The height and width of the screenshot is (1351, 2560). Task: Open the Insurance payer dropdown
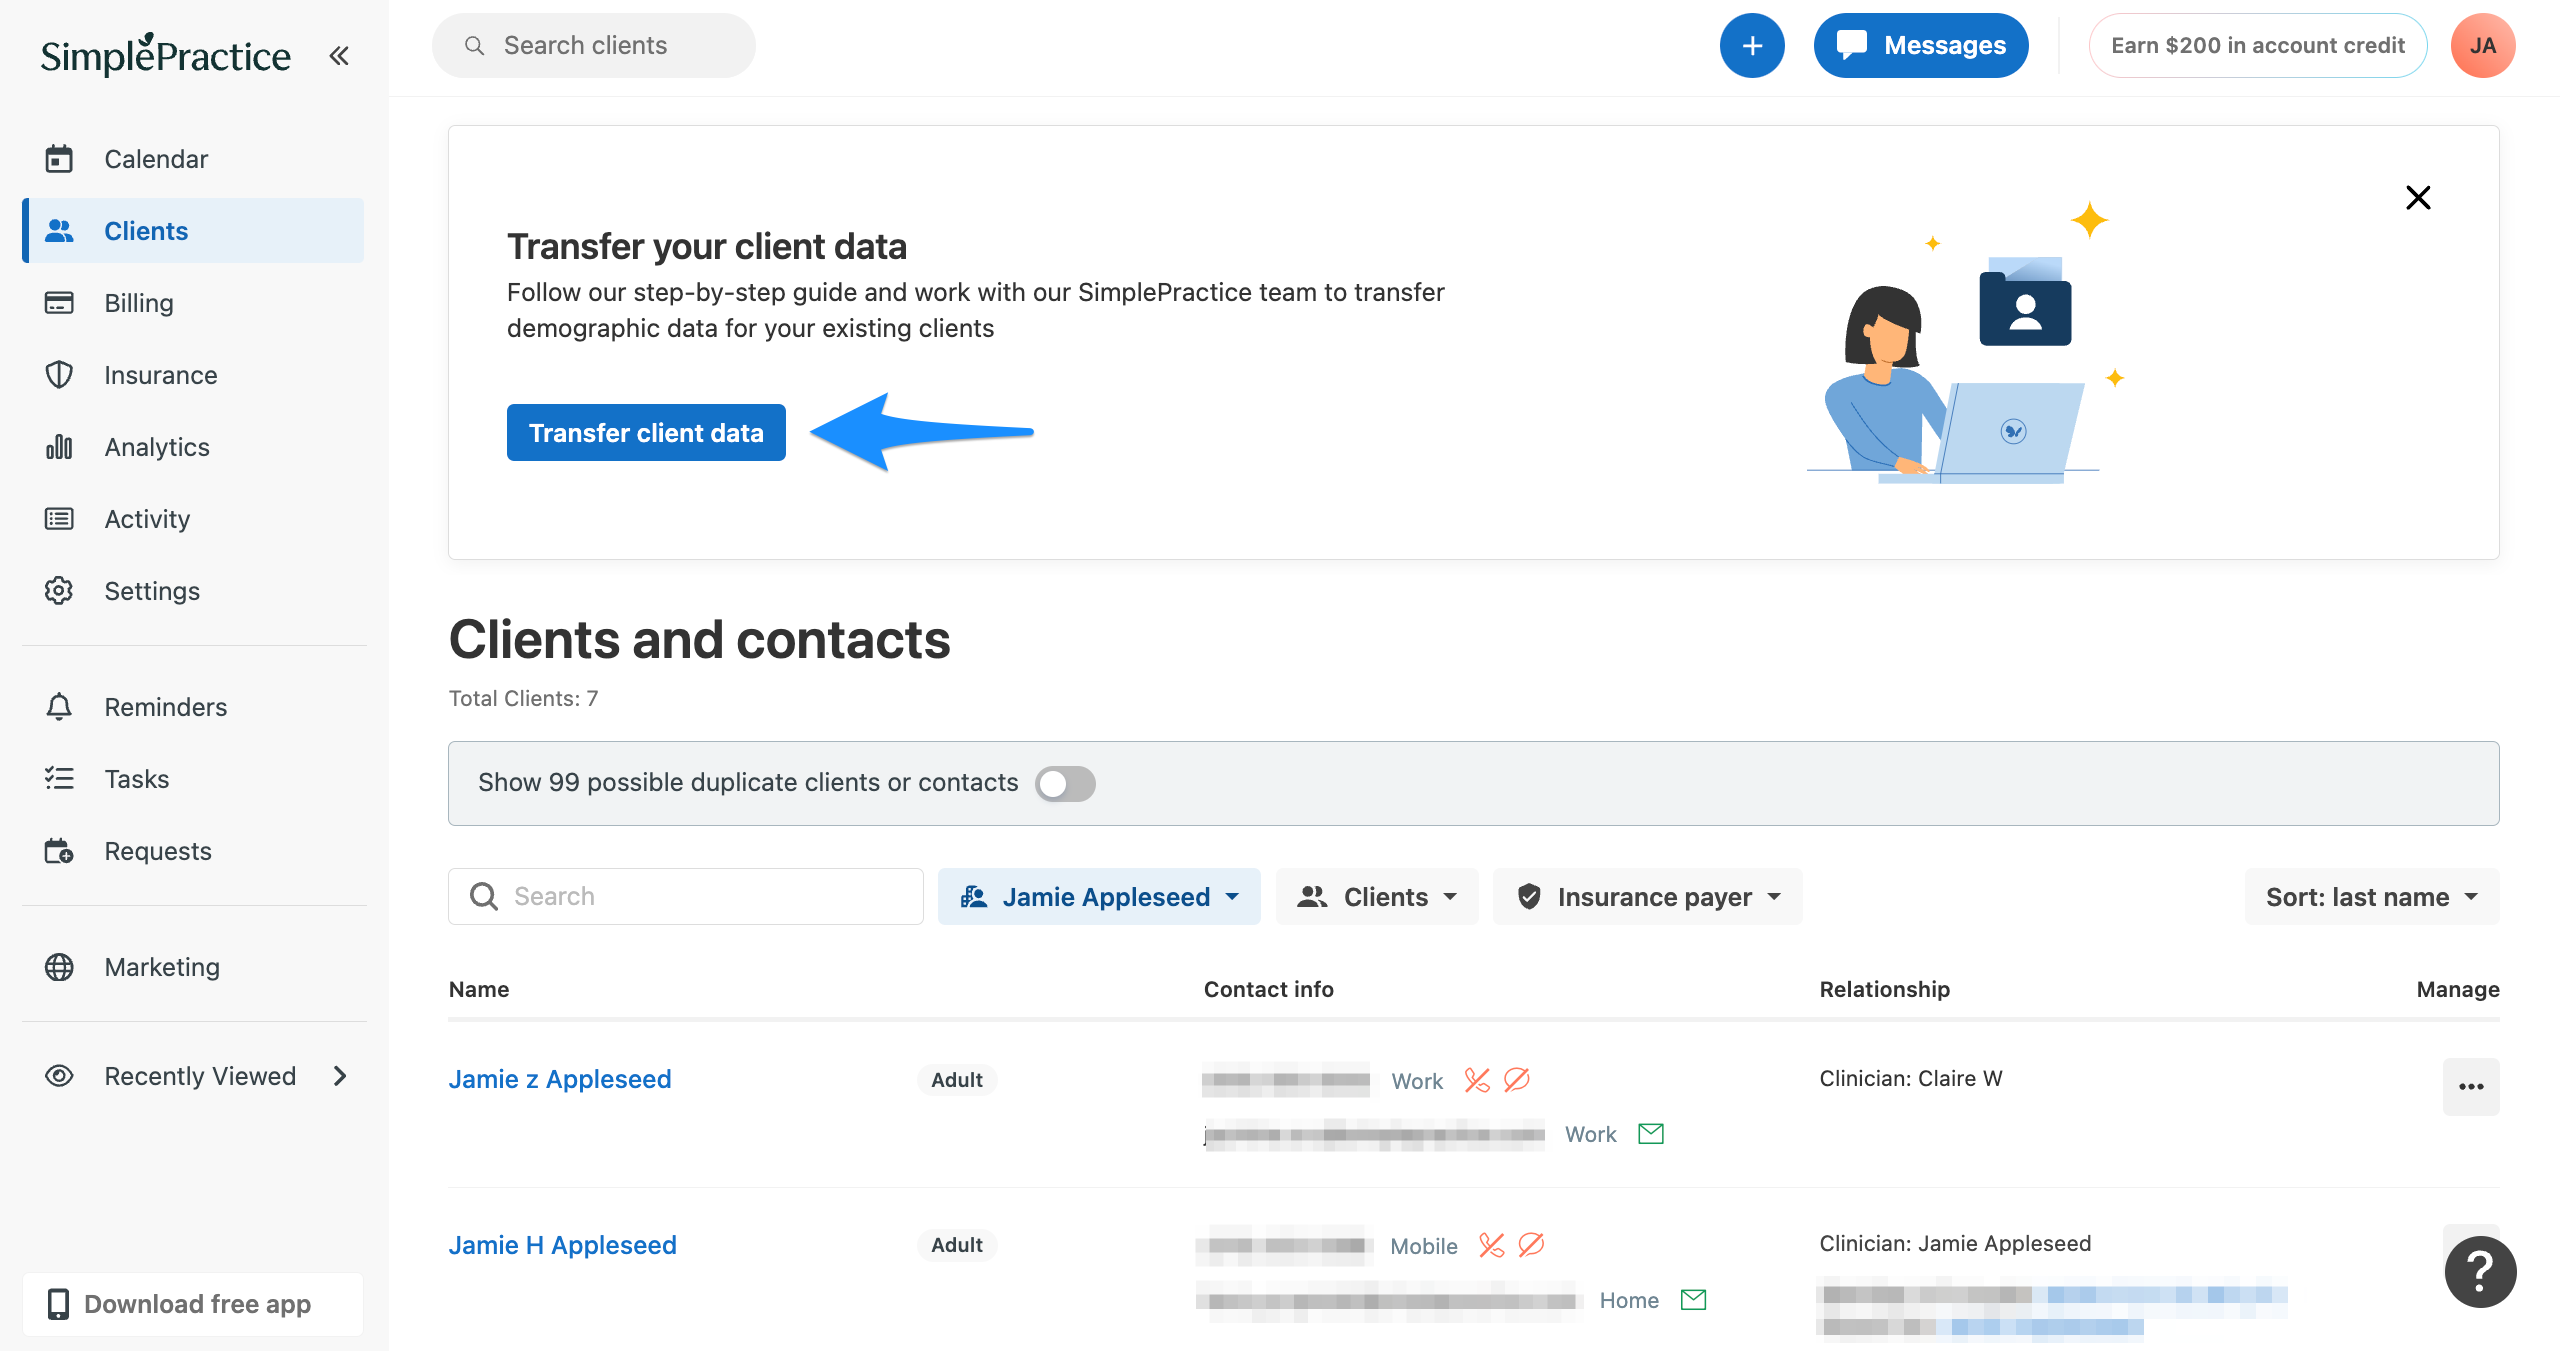coord(1647,896)
